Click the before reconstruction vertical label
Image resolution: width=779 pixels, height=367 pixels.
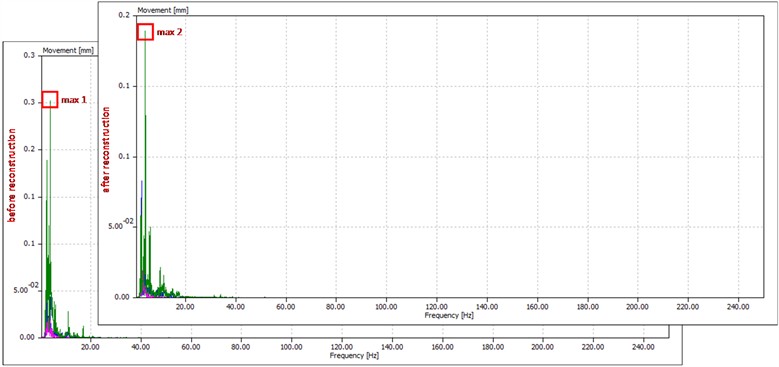(x=11, y=175)
